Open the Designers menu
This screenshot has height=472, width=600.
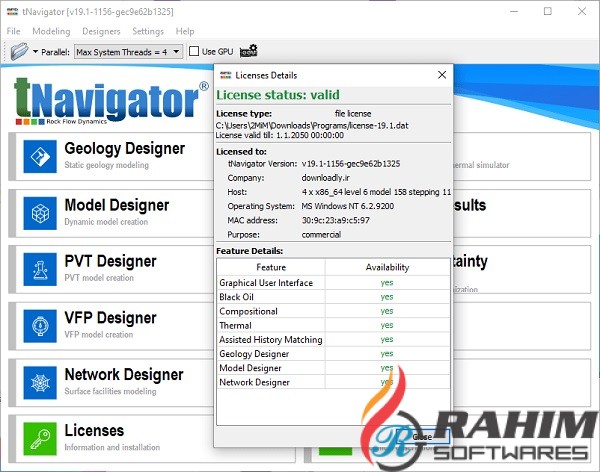(x=101, y=31)
